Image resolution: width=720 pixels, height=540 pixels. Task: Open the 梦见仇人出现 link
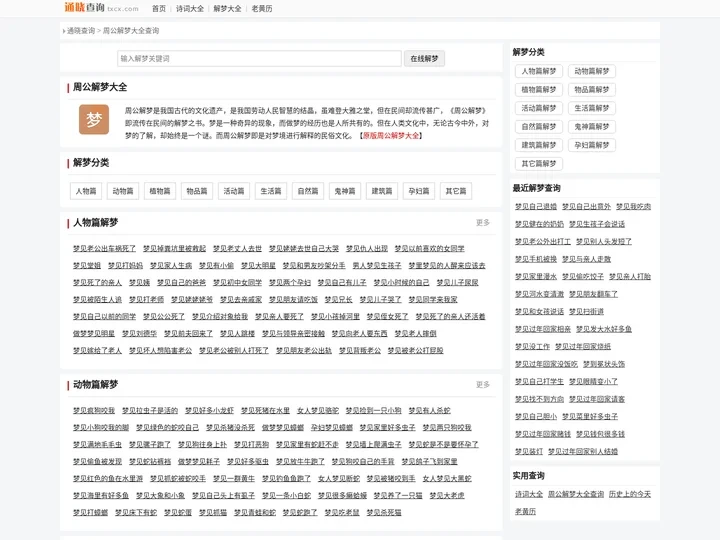367,248
